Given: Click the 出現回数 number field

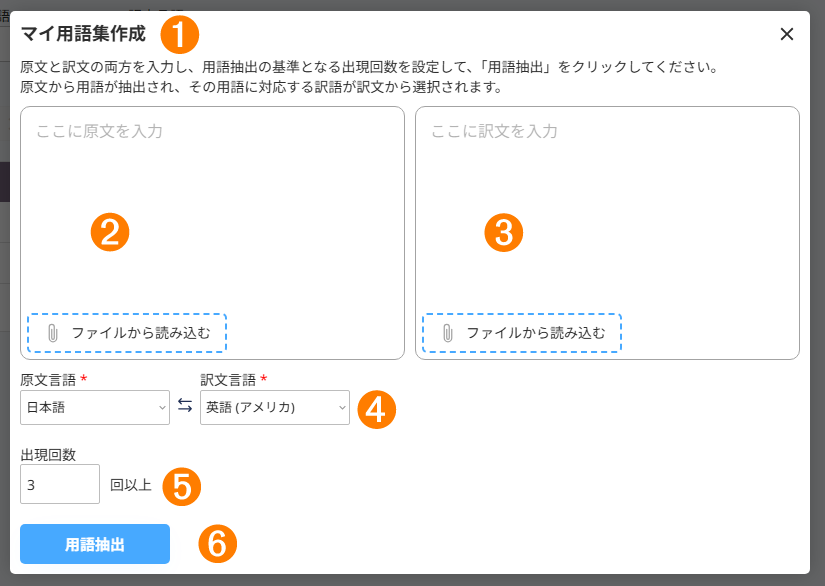Looking at the screenshot, I should [60, 484].
